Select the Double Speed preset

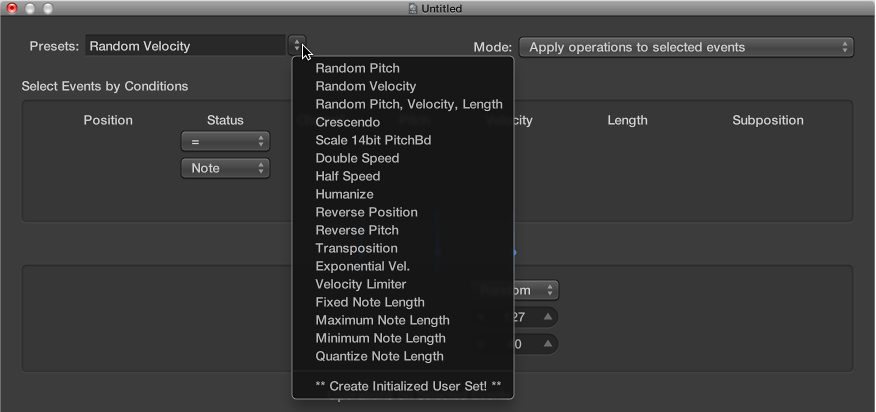(x=403, y=158)
